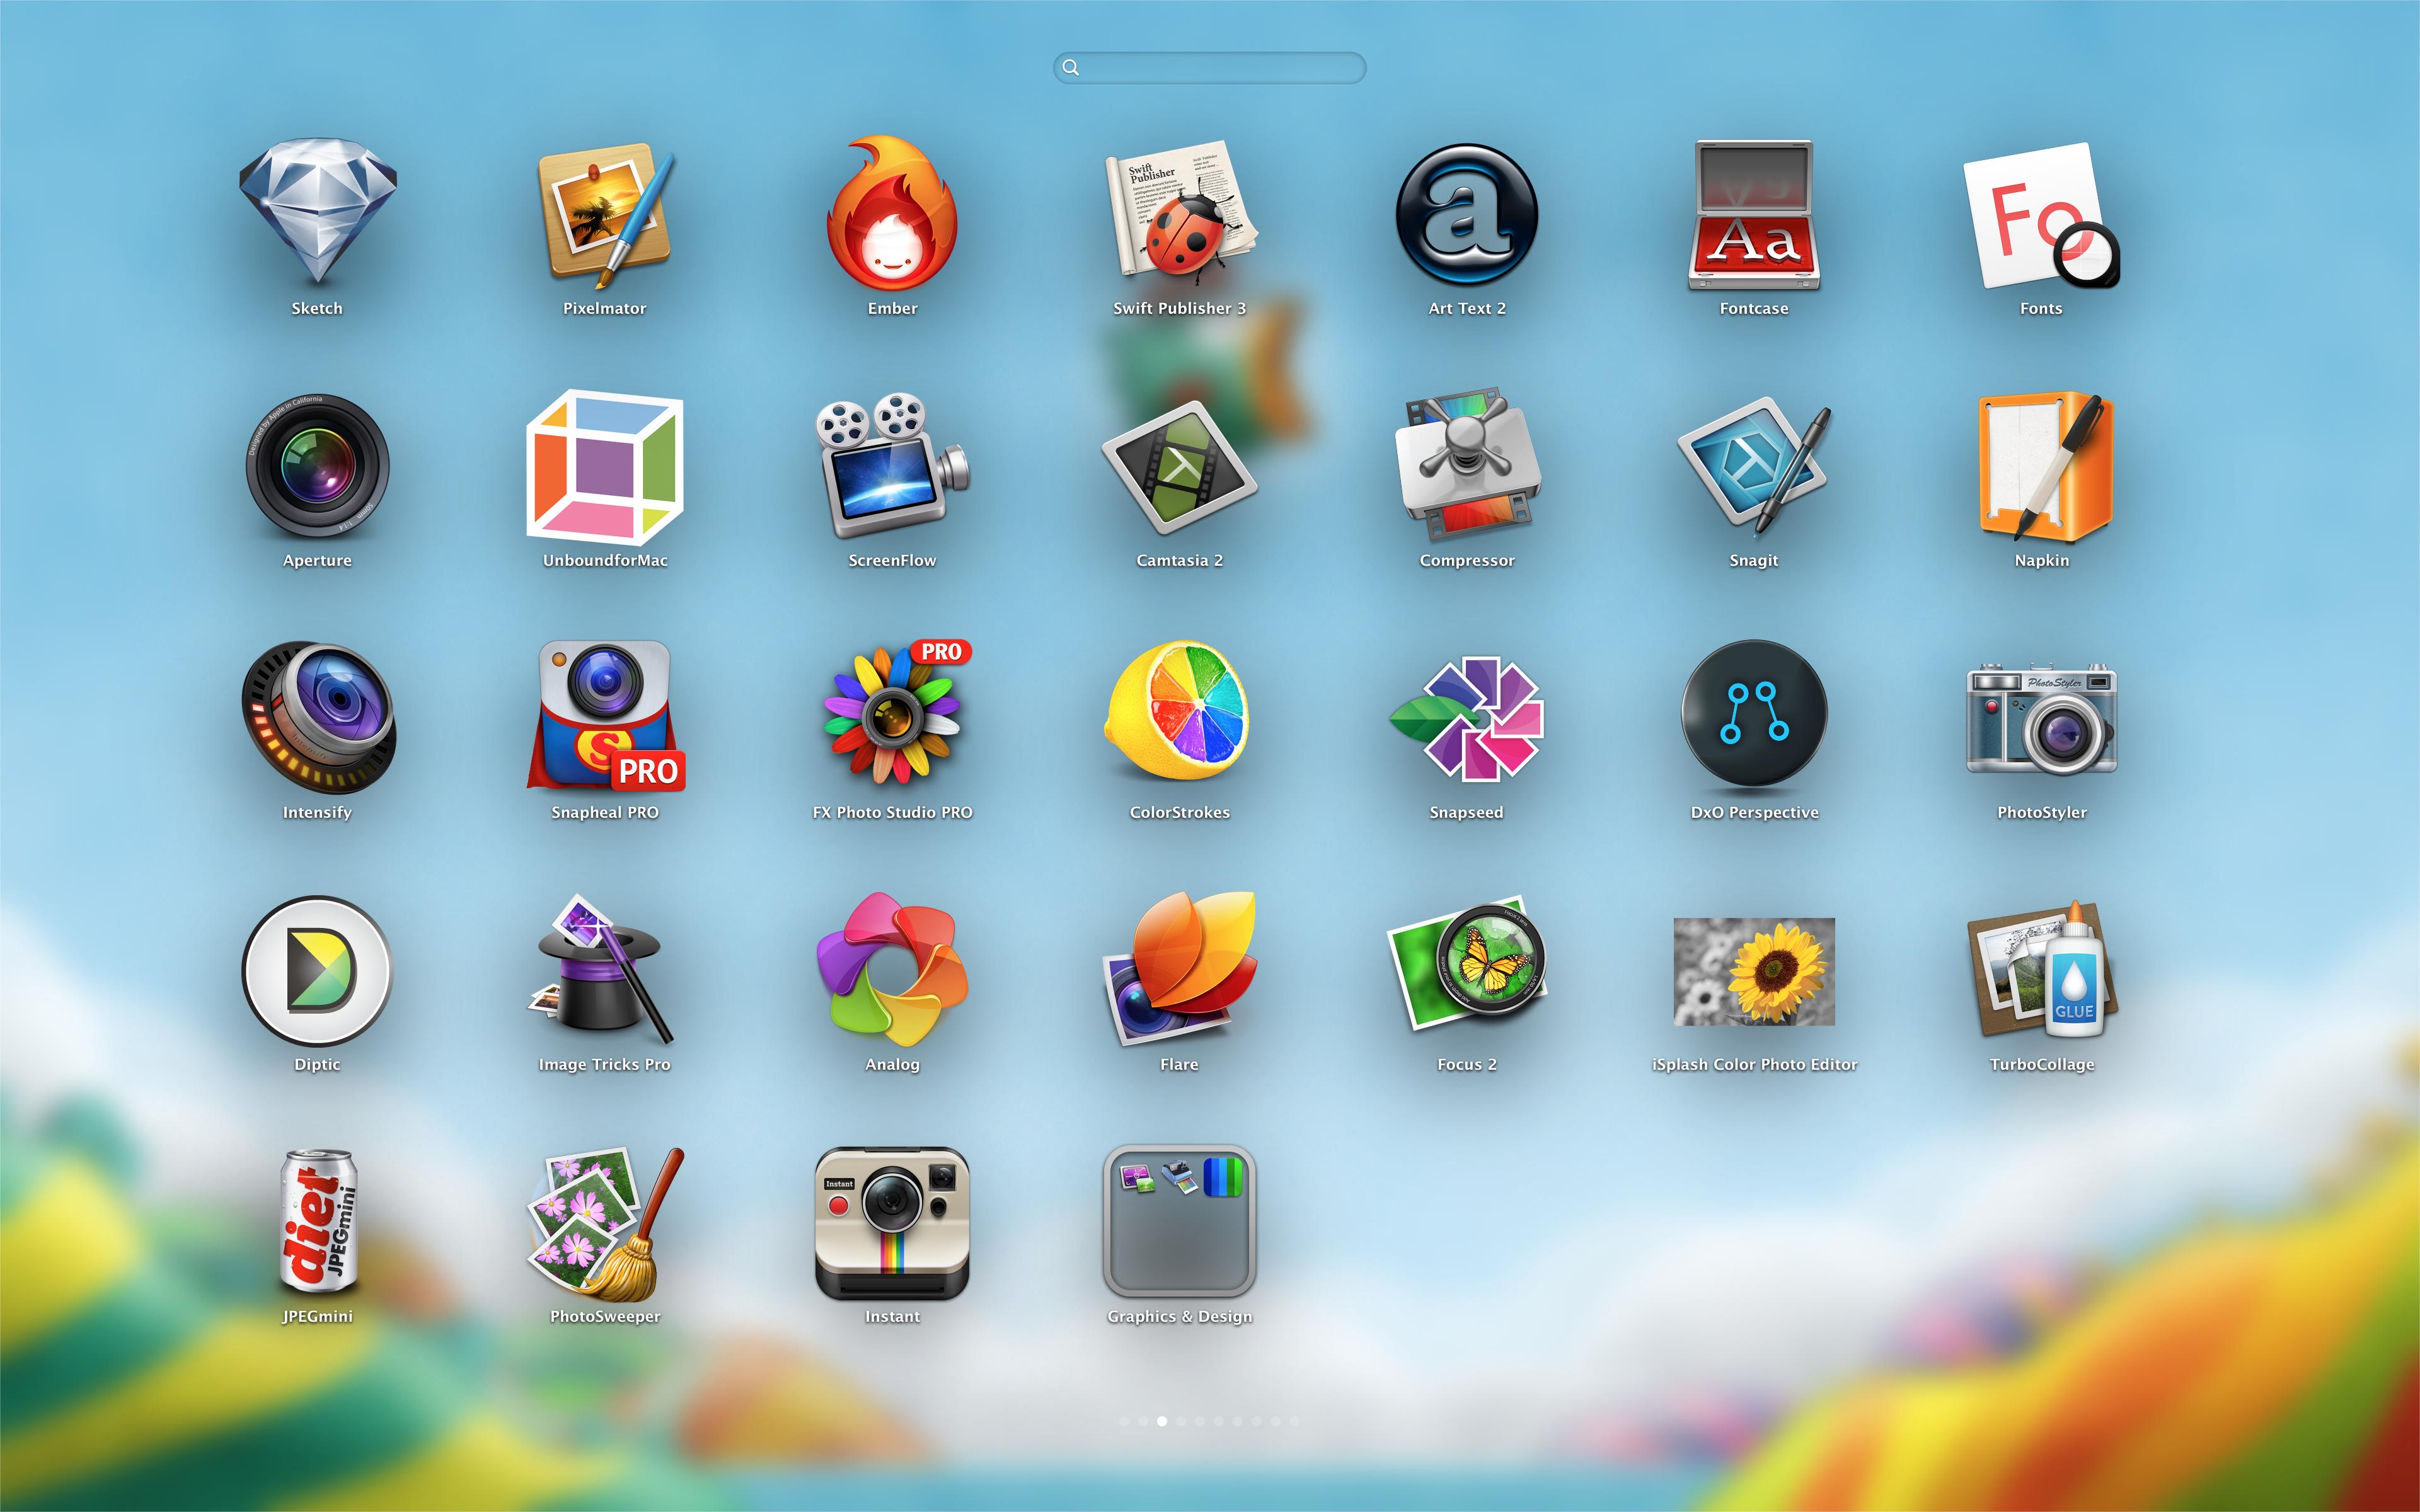Image resolution: width=2420 pixels, height=1512 pixels.
Task: Launch Compressor app
Action: tap(1466, 466)
